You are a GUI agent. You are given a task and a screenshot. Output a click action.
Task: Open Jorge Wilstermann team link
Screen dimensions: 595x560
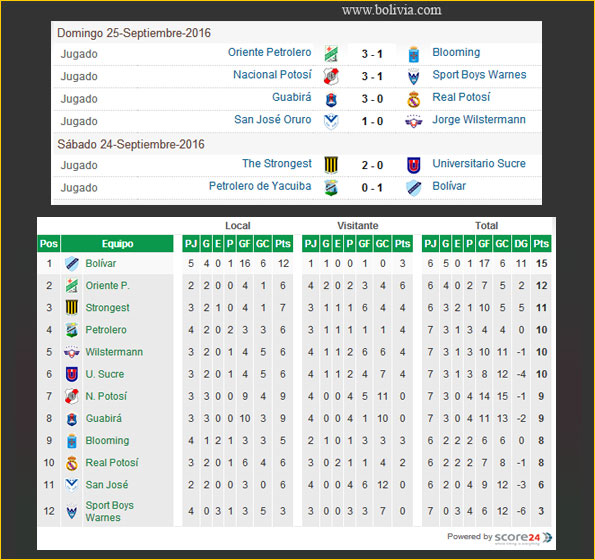(x=479, y=120)
